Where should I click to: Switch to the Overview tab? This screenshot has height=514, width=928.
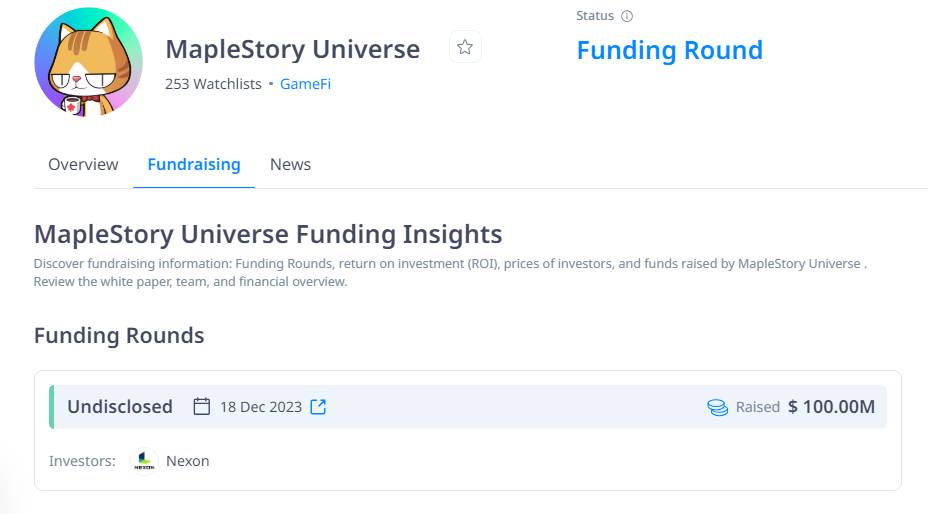tap(83, 164)
